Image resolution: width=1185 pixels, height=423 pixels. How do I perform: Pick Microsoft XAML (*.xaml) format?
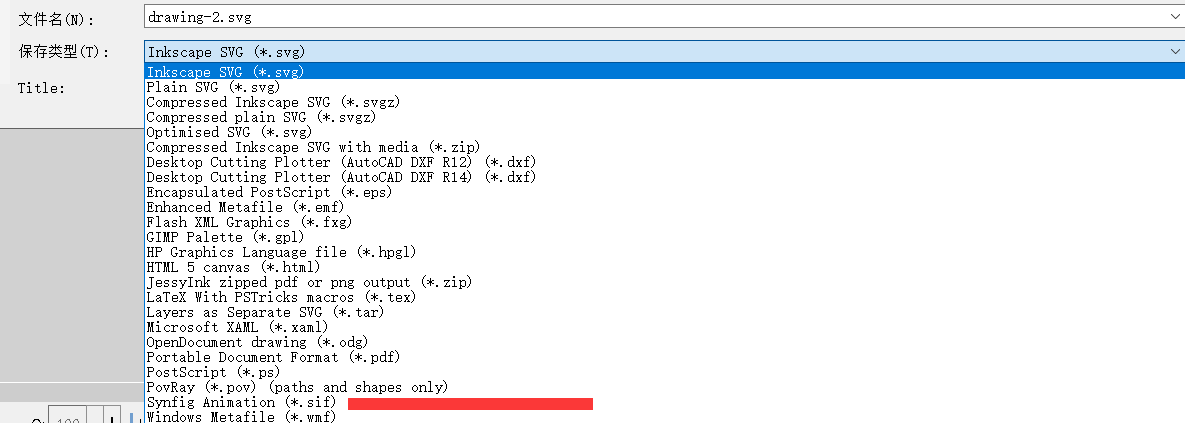pos(237,327)
